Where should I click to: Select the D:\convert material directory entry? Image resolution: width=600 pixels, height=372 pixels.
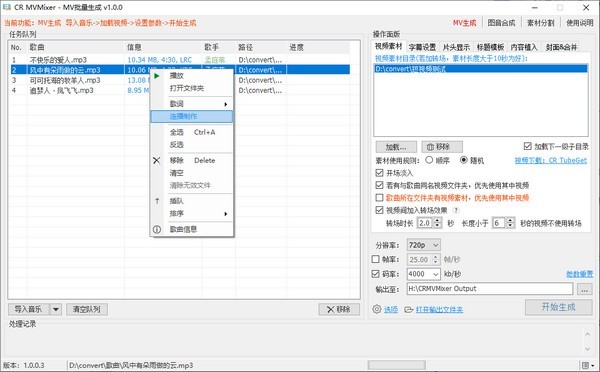pyautogui.click(x=481, y=69)
